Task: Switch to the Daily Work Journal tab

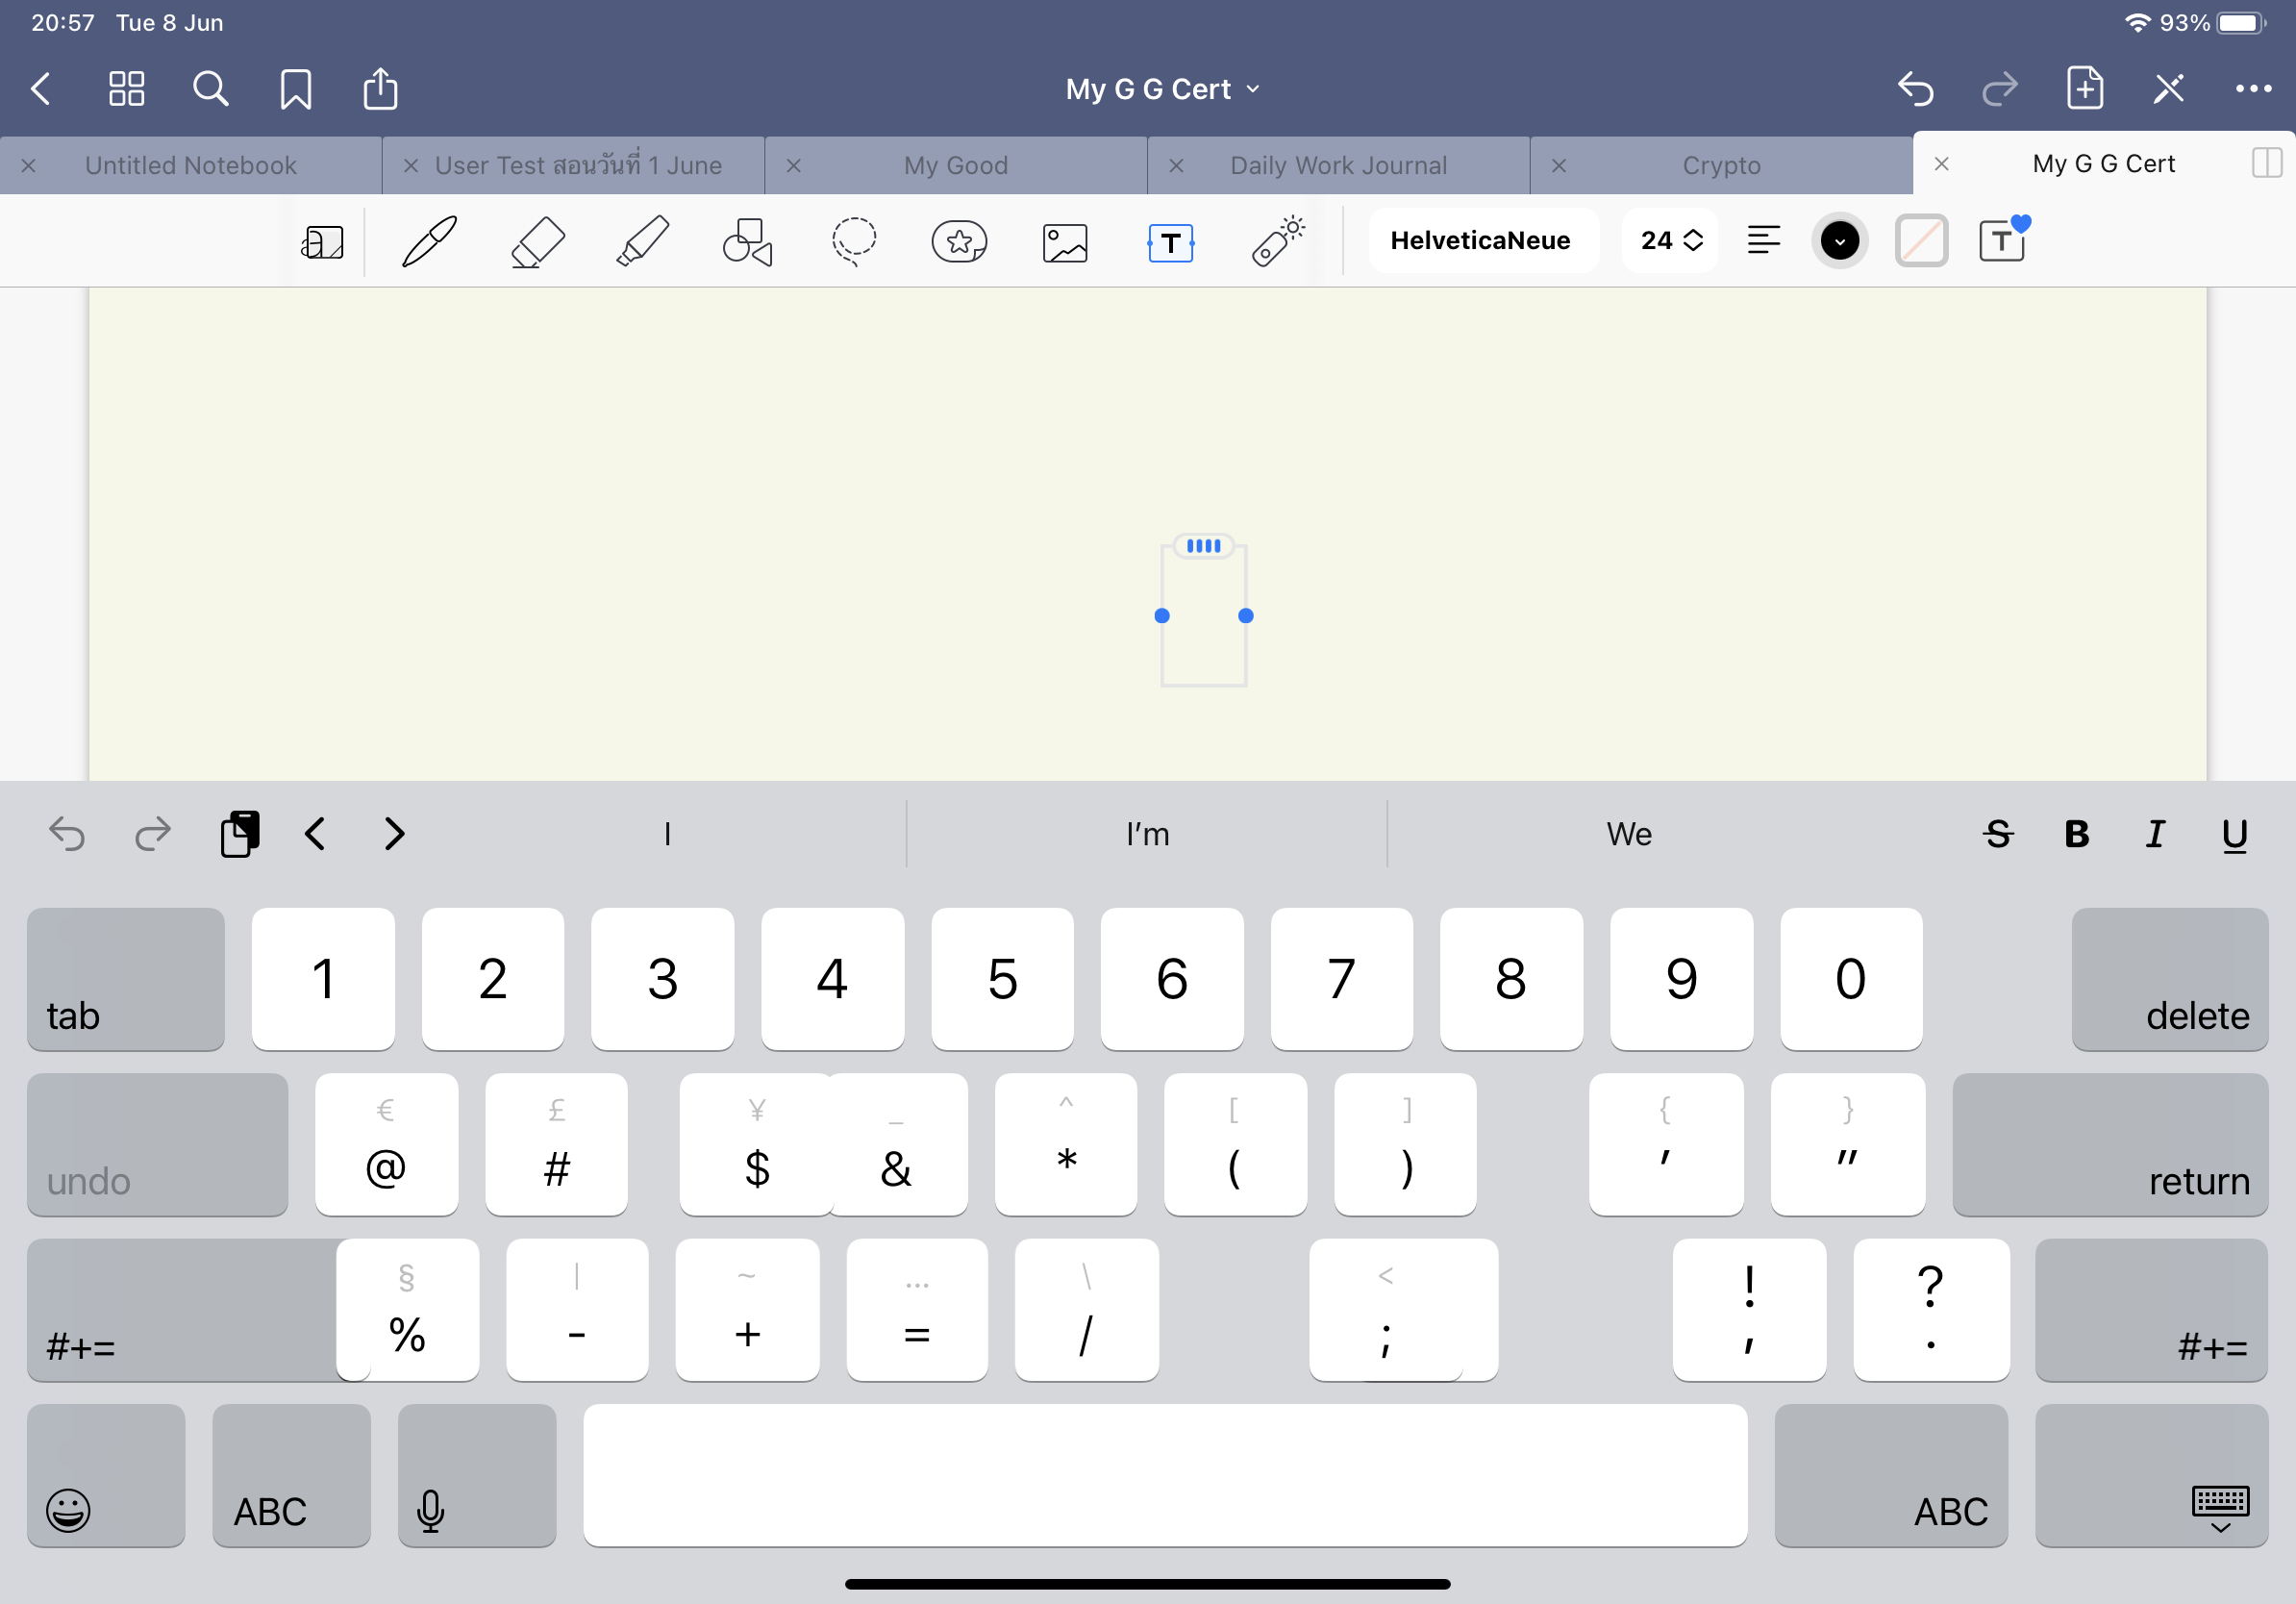Action: click(x=1338, y=165)
